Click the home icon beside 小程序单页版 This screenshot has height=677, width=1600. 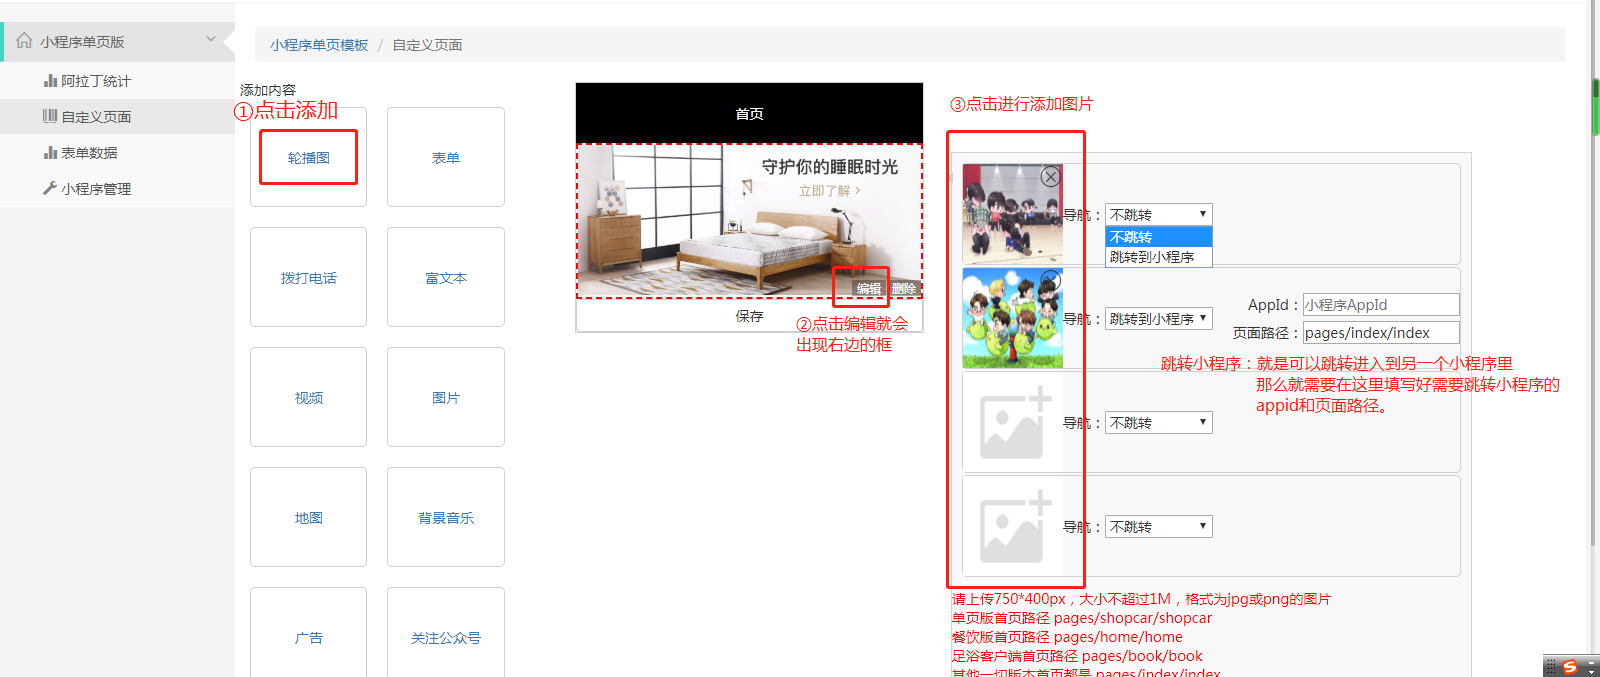pos(24,41)
